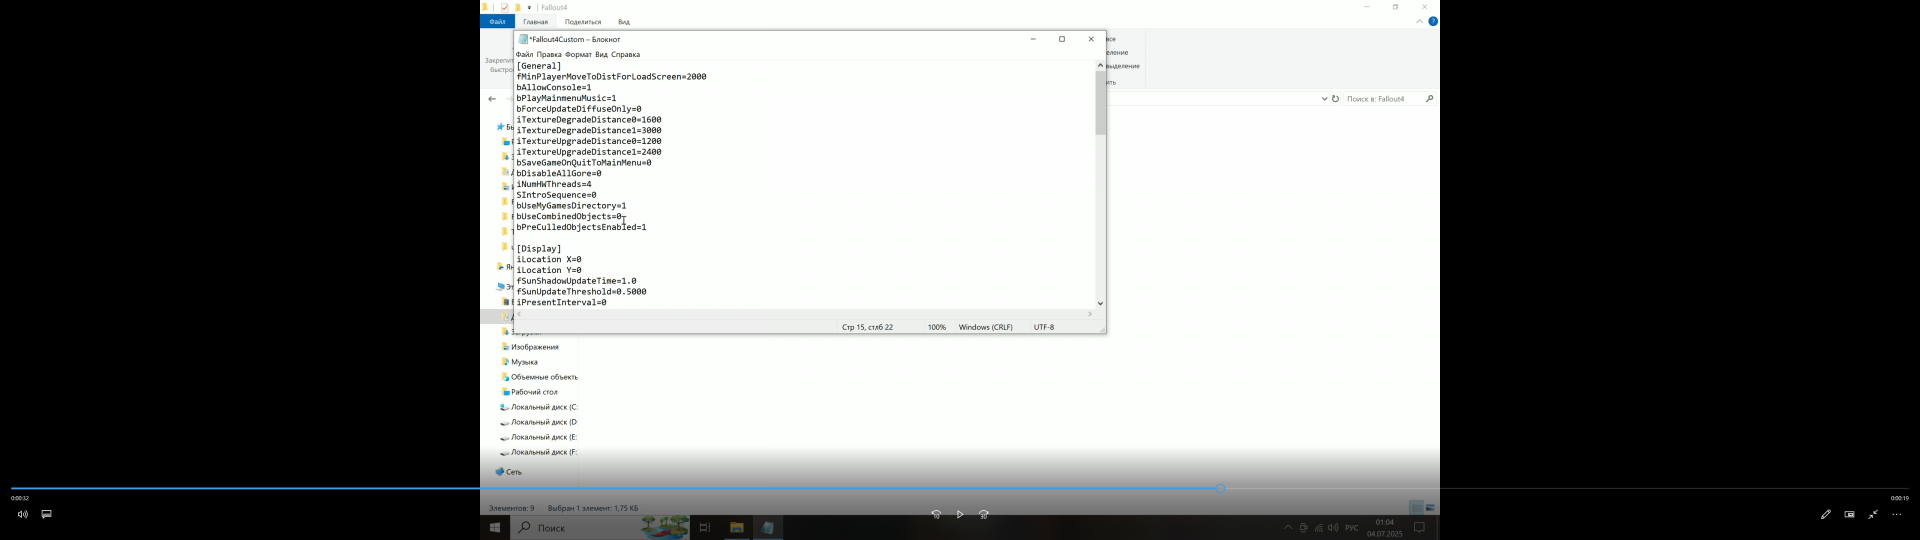Open the three-dots more options menu

(x=1897, y=515)
